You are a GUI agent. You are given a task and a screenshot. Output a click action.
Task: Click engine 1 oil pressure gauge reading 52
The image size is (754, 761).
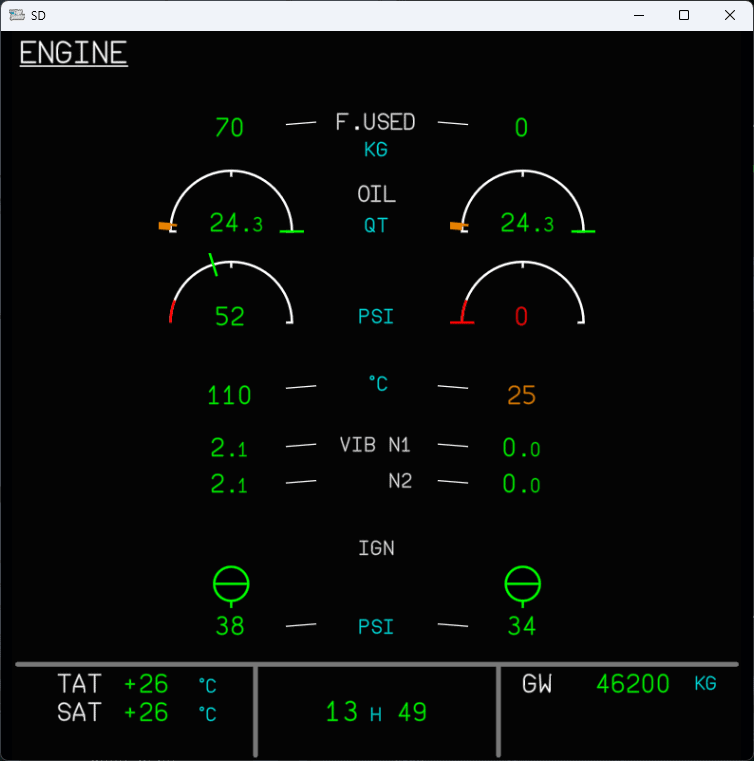(230, 317)
